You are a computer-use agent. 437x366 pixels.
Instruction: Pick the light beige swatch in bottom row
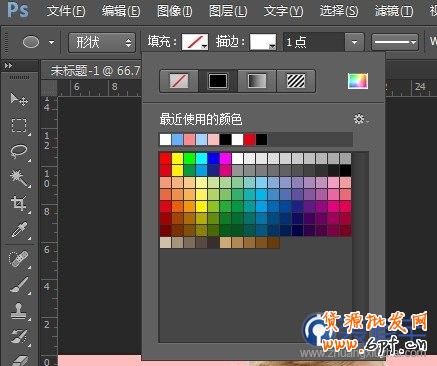point(165,242)
